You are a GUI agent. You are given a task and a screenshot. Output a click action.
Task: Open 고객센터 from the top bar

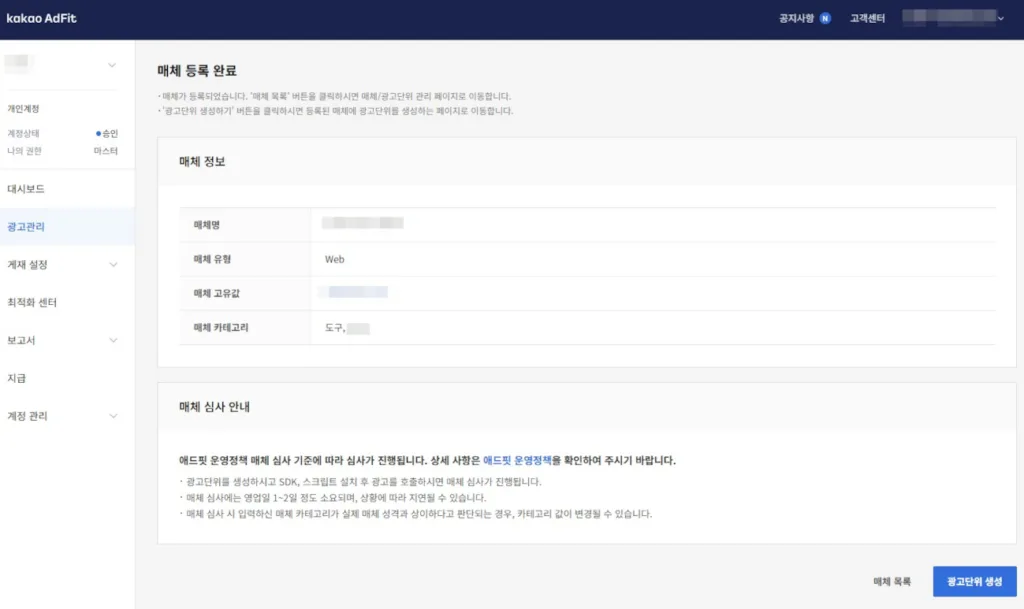[x=866, y=17]
